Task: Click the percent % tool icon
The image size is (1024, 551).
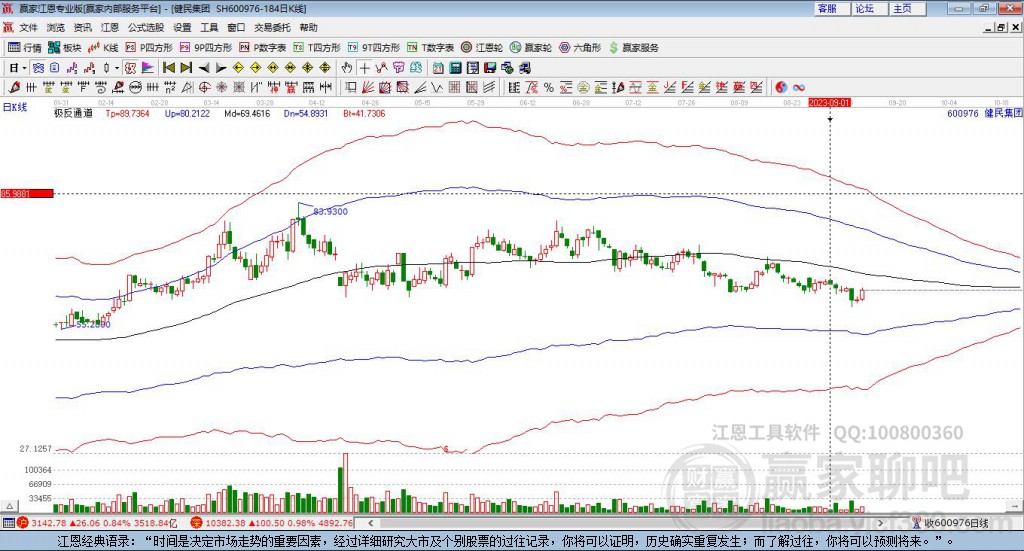Action: pos(549,87)
